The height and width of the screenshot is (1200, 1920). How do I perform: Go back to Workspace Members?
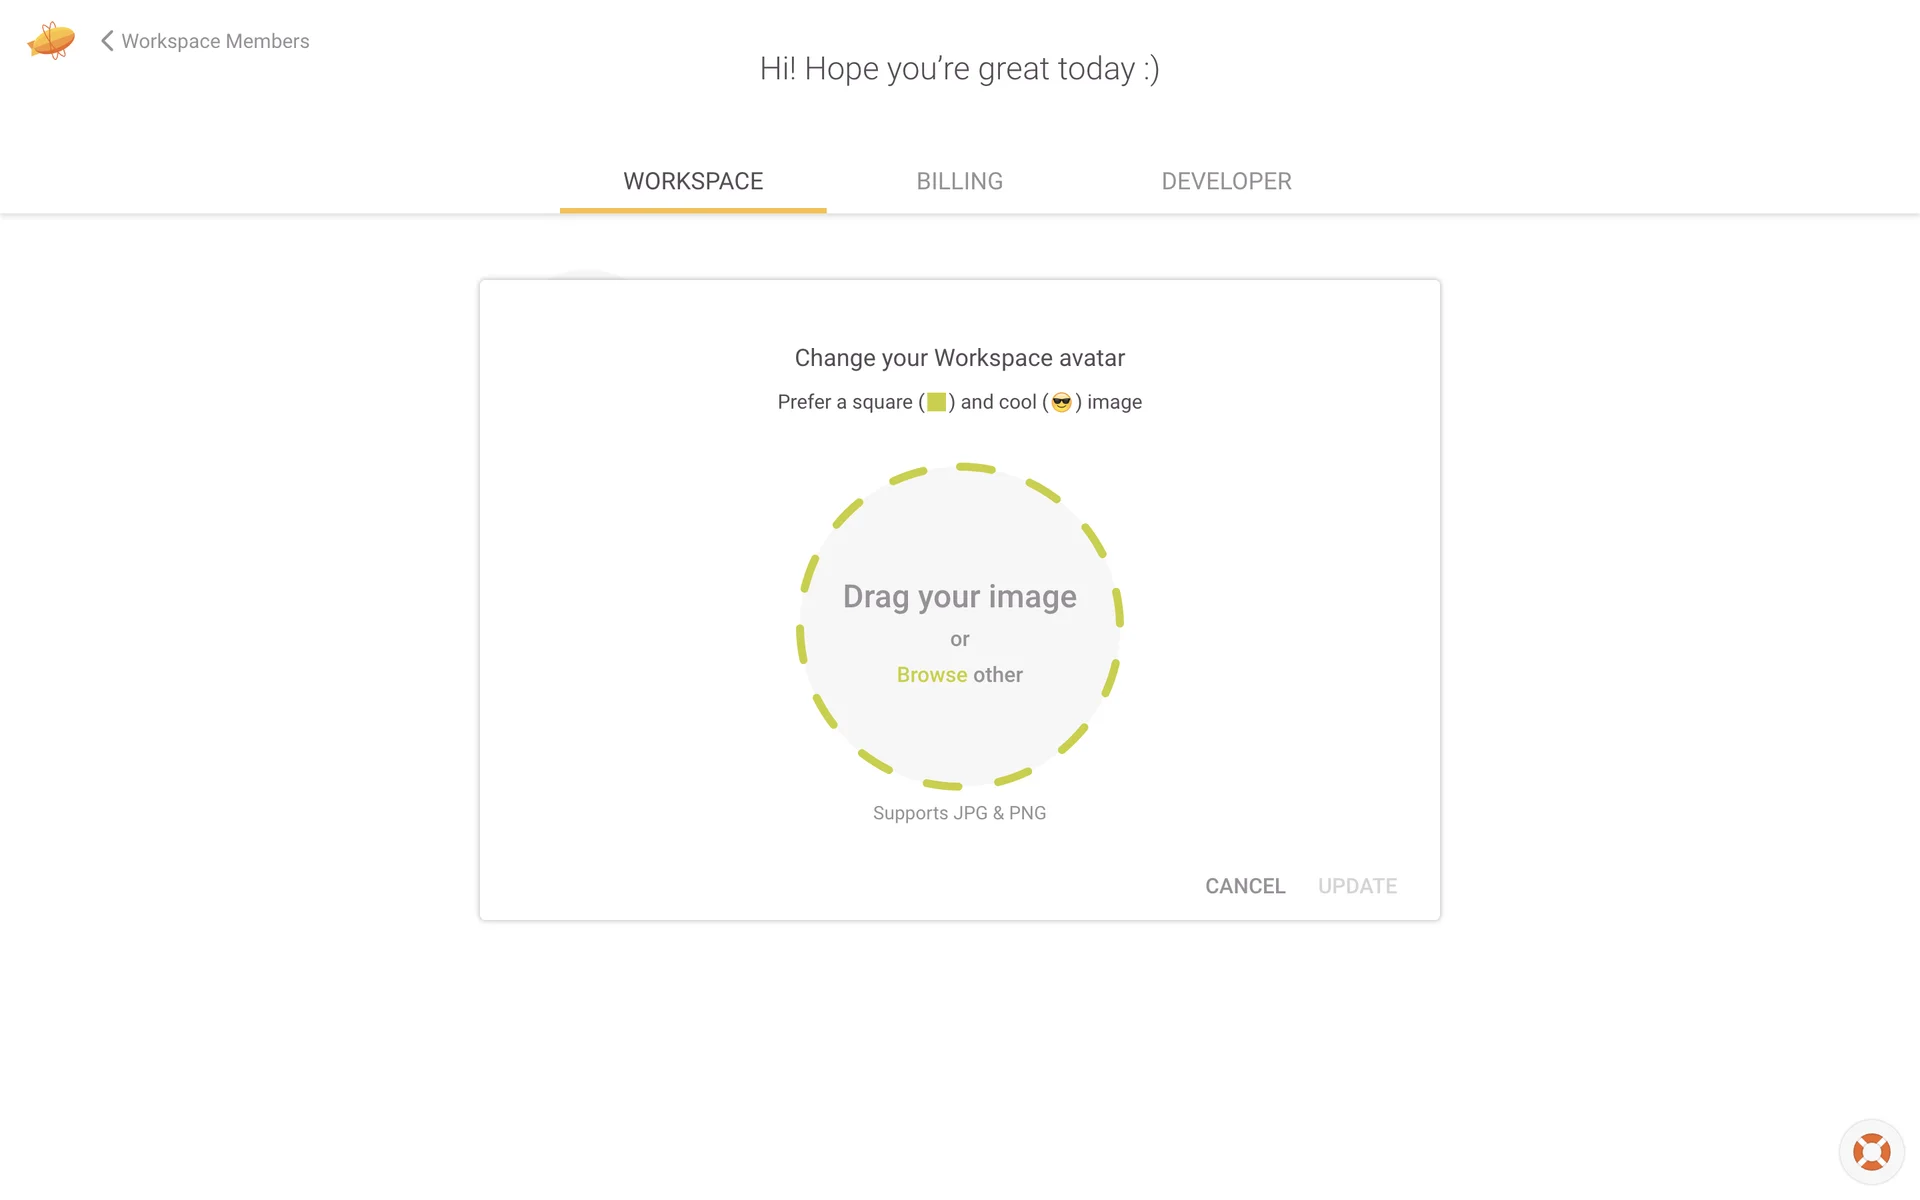point(215,41)
